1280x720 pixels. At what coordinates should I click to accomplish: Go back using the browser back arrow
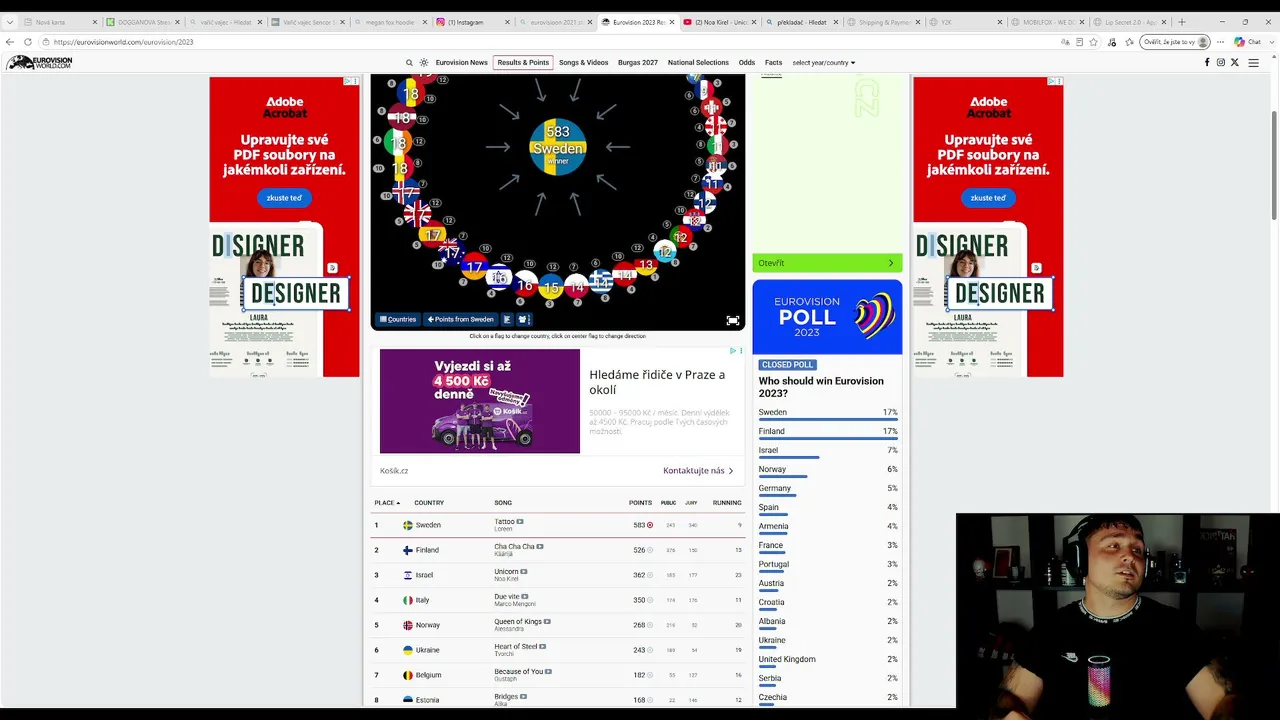click(10, 42)
